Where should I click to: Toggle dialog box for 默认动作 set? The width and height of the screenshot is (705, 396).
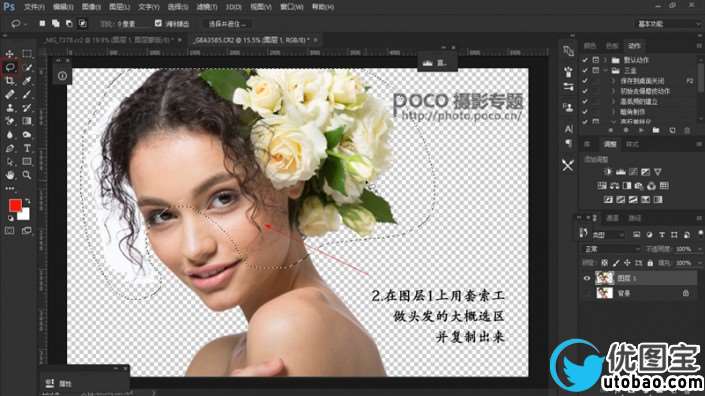pos(596,60)
